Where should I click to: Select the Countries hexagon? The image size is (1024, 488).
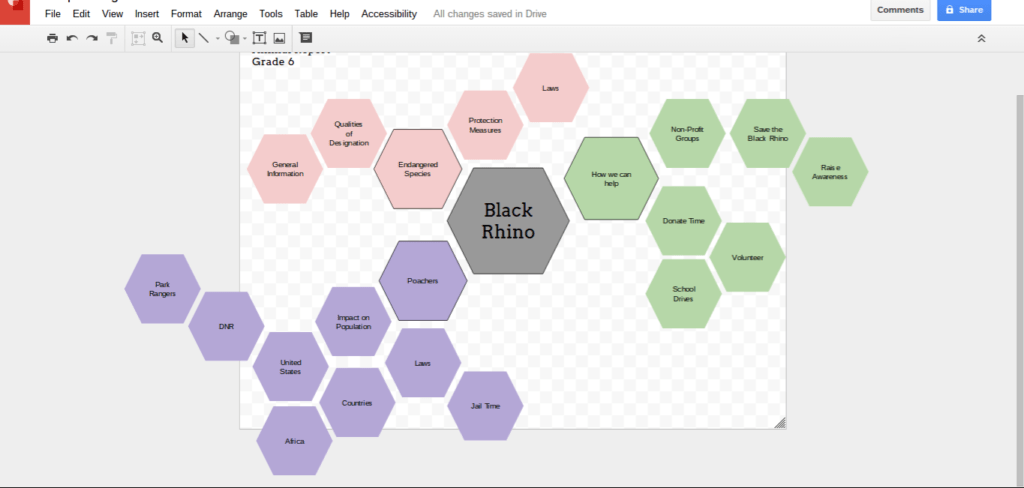357,402
